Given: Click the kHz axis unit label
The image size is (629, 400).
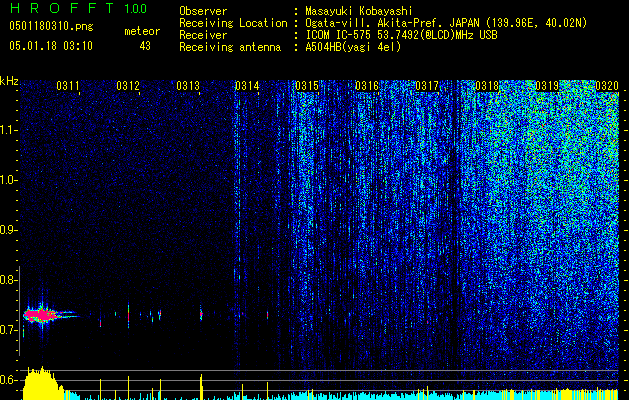Looking at the screenshot, I should tap(9, 81).
